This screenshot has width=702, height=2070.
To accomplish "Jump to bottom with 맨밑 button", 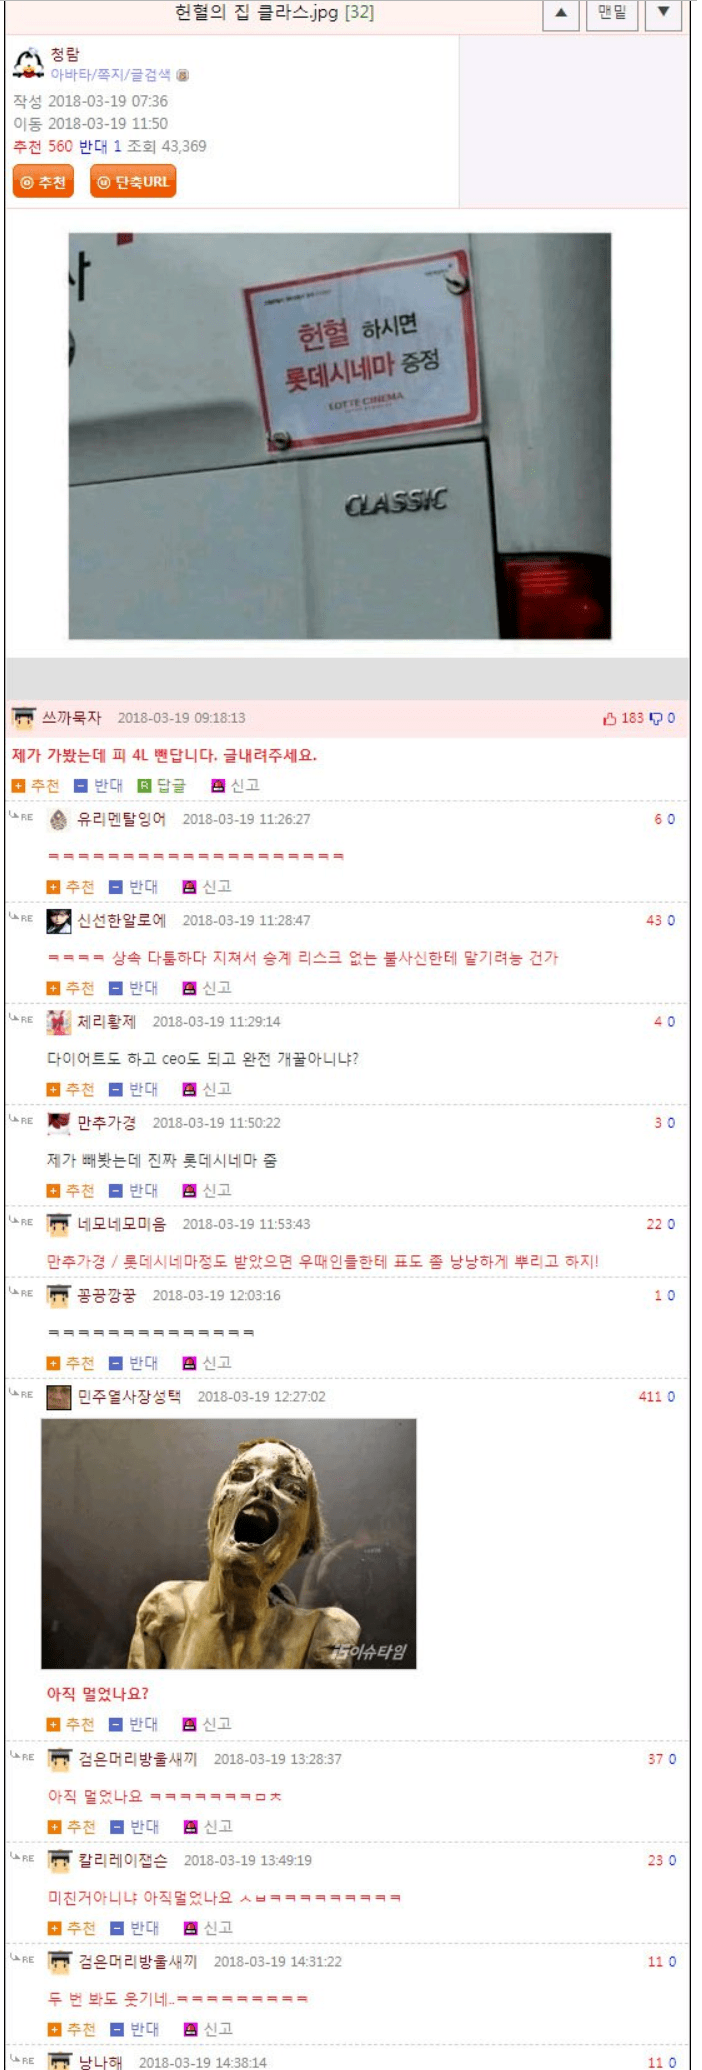I will tap(612, 13).
